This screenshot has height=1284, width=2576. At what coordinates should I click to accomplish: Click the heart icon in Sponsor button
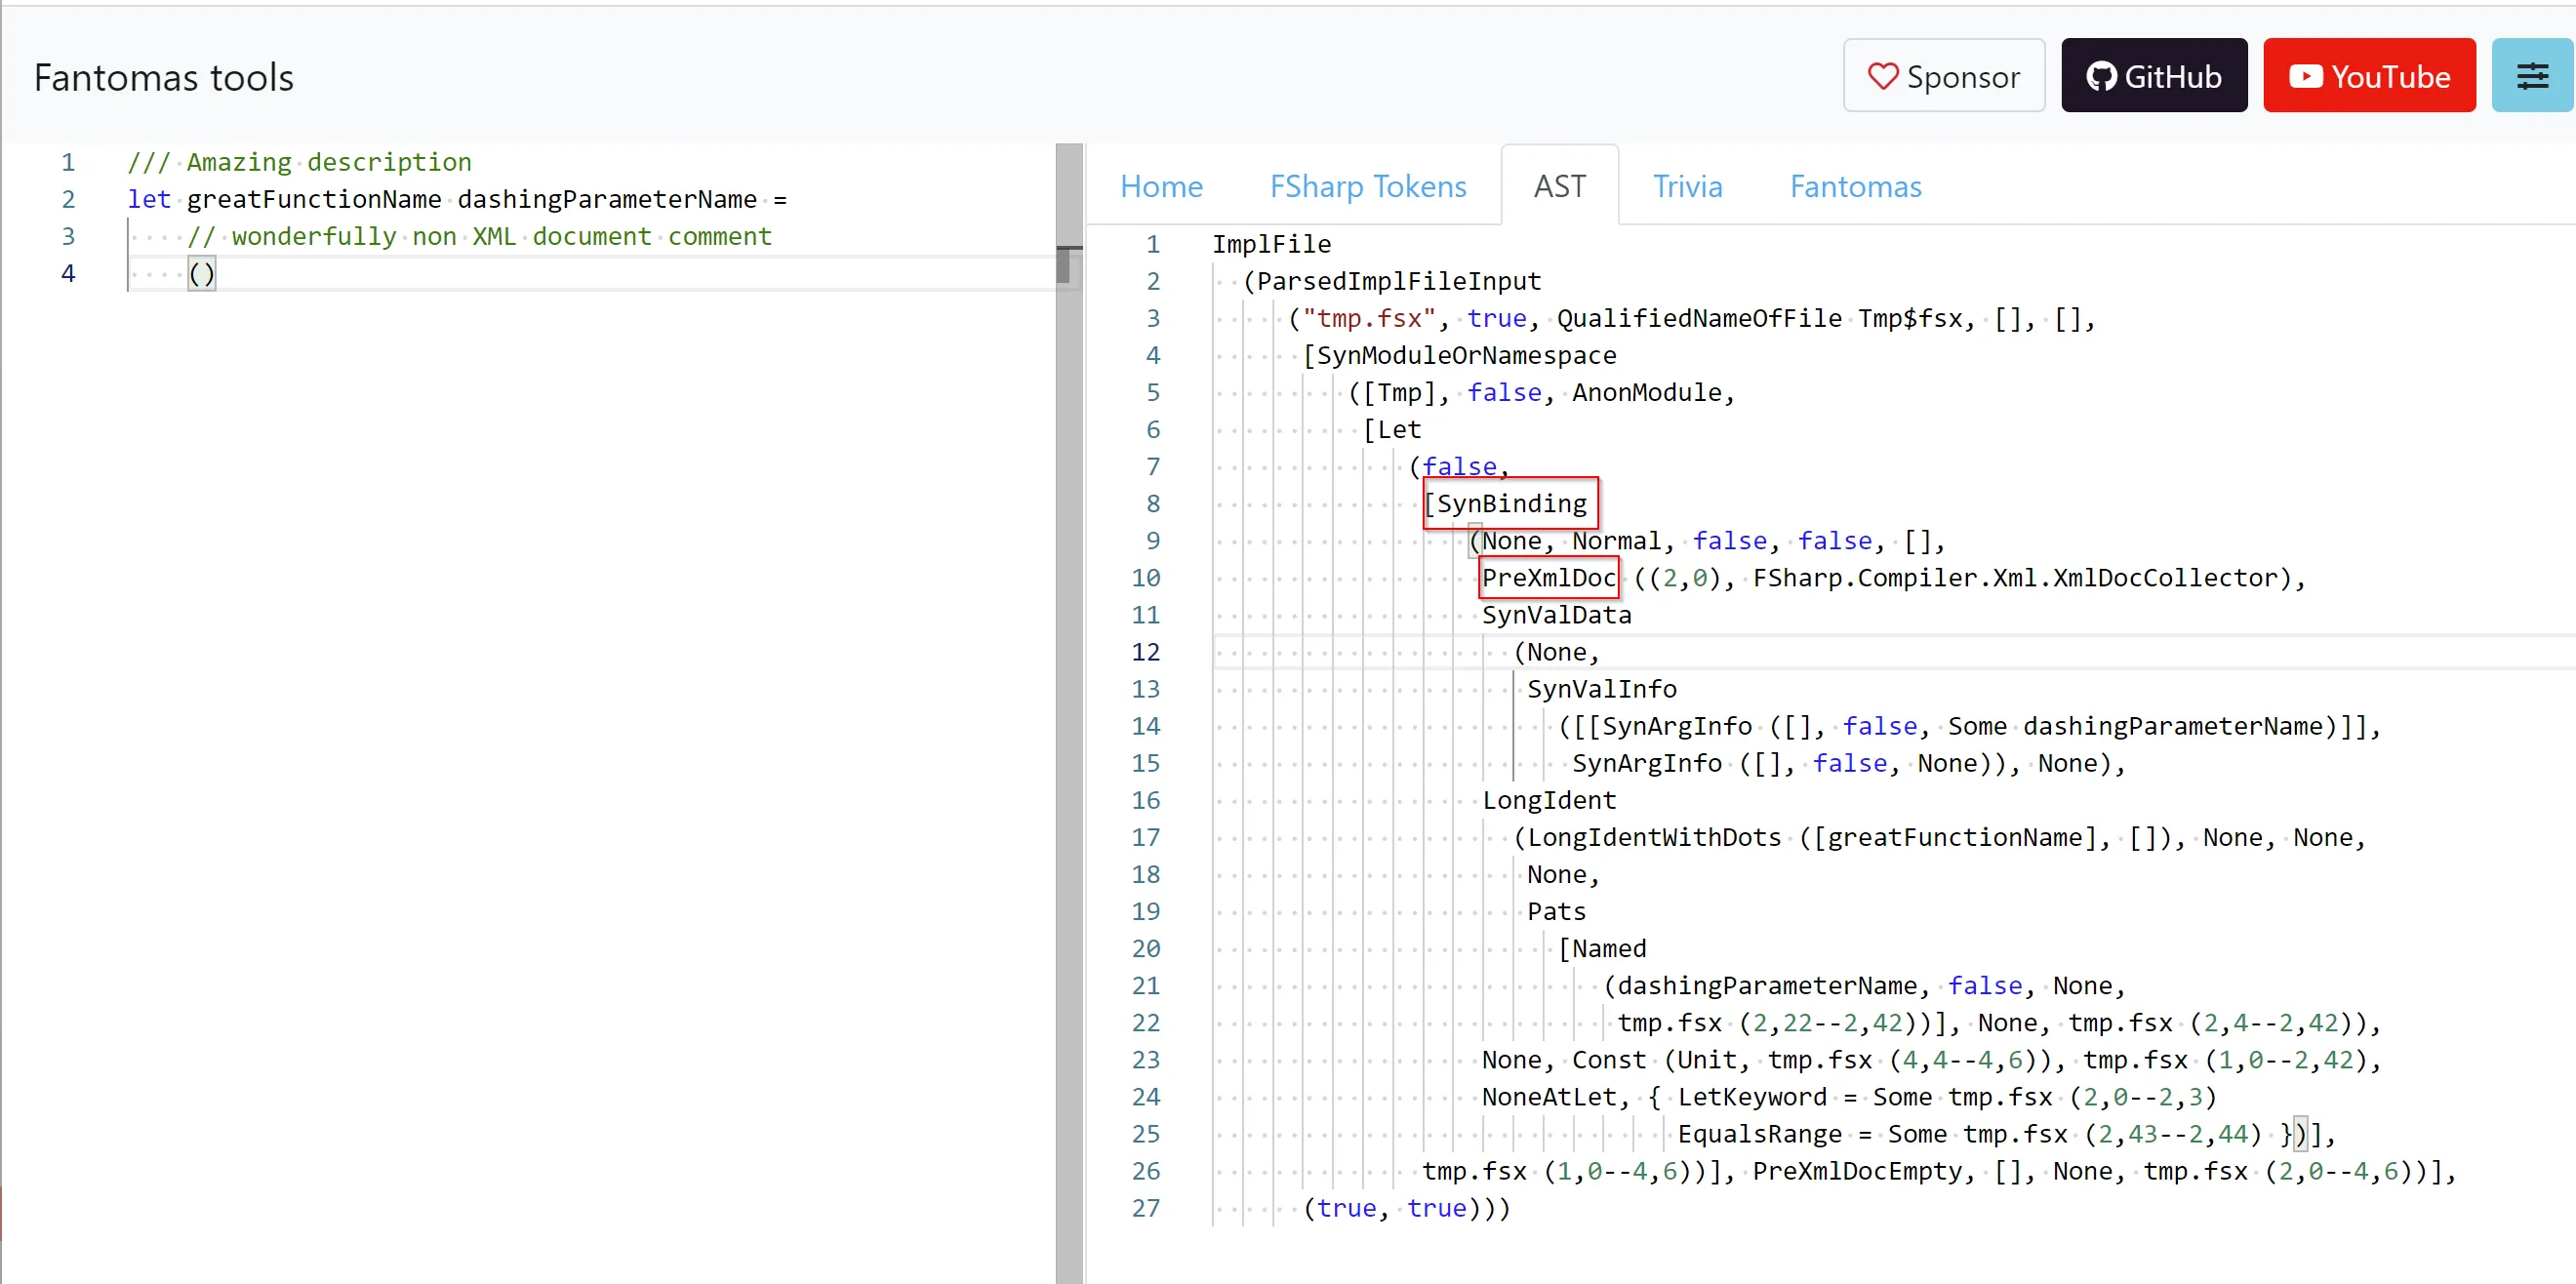pos(1885,75)
